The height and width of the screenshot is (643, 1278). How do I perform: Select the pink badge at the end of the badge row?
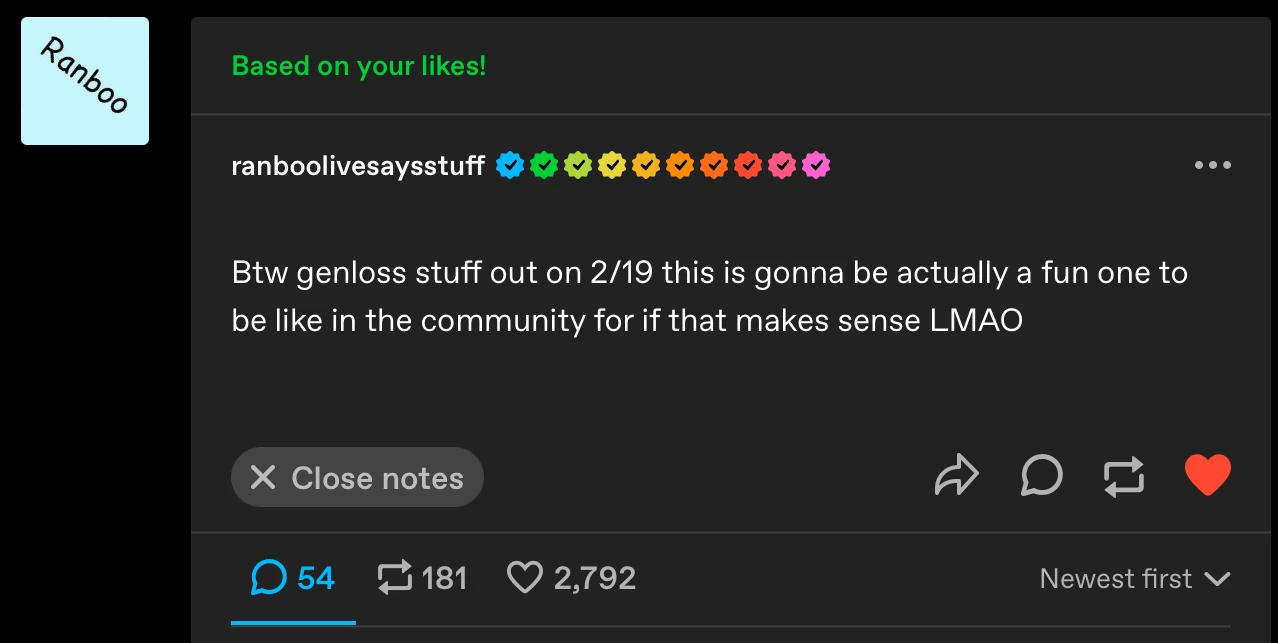point(816,165)
